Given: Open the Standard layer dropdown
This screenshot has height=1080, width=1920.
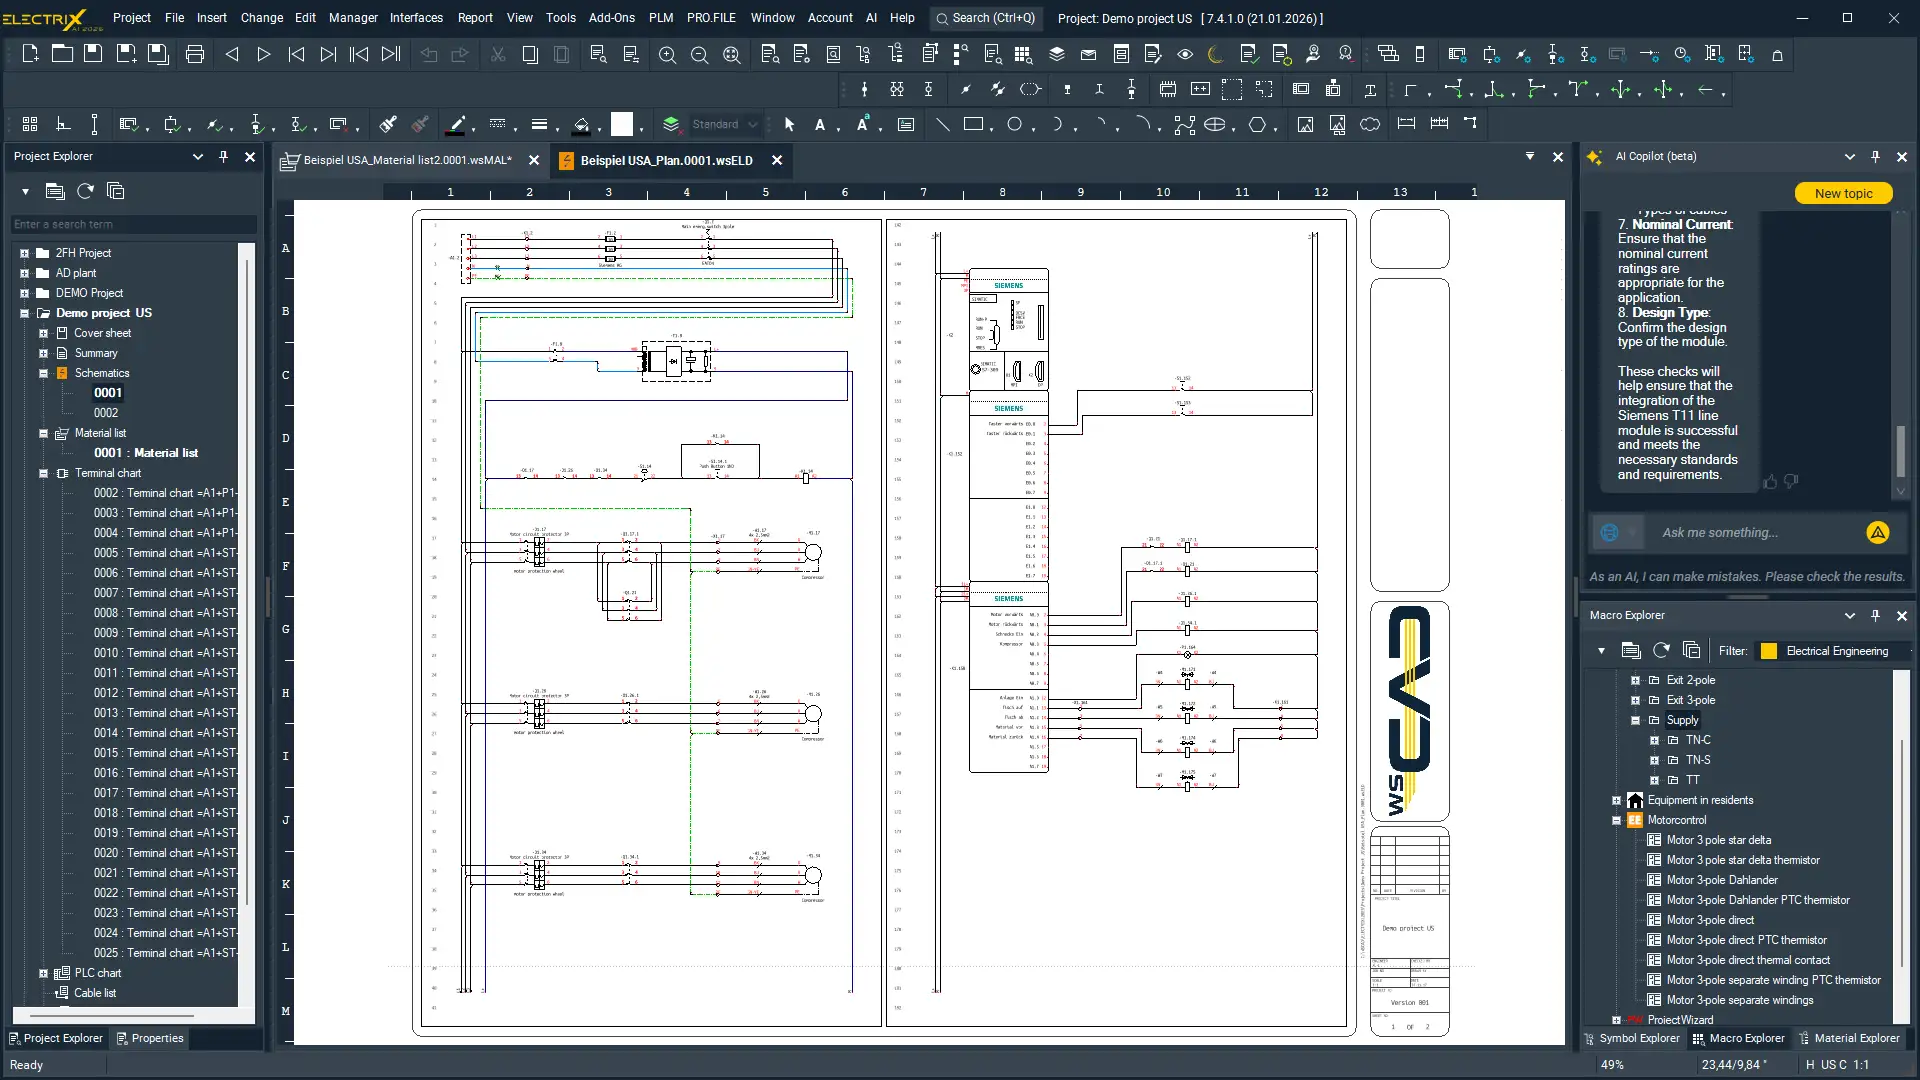Looking at the screenshot, I should (x=752, y=125).
